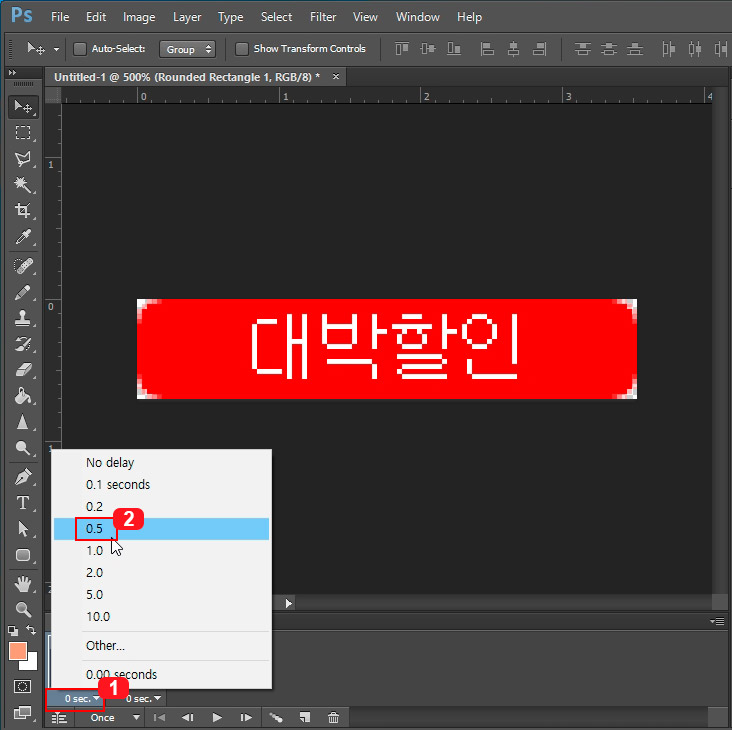The width and height of the screenshot is (732, 730).
Task: Tween animation frames
Action: pos(276,717)
